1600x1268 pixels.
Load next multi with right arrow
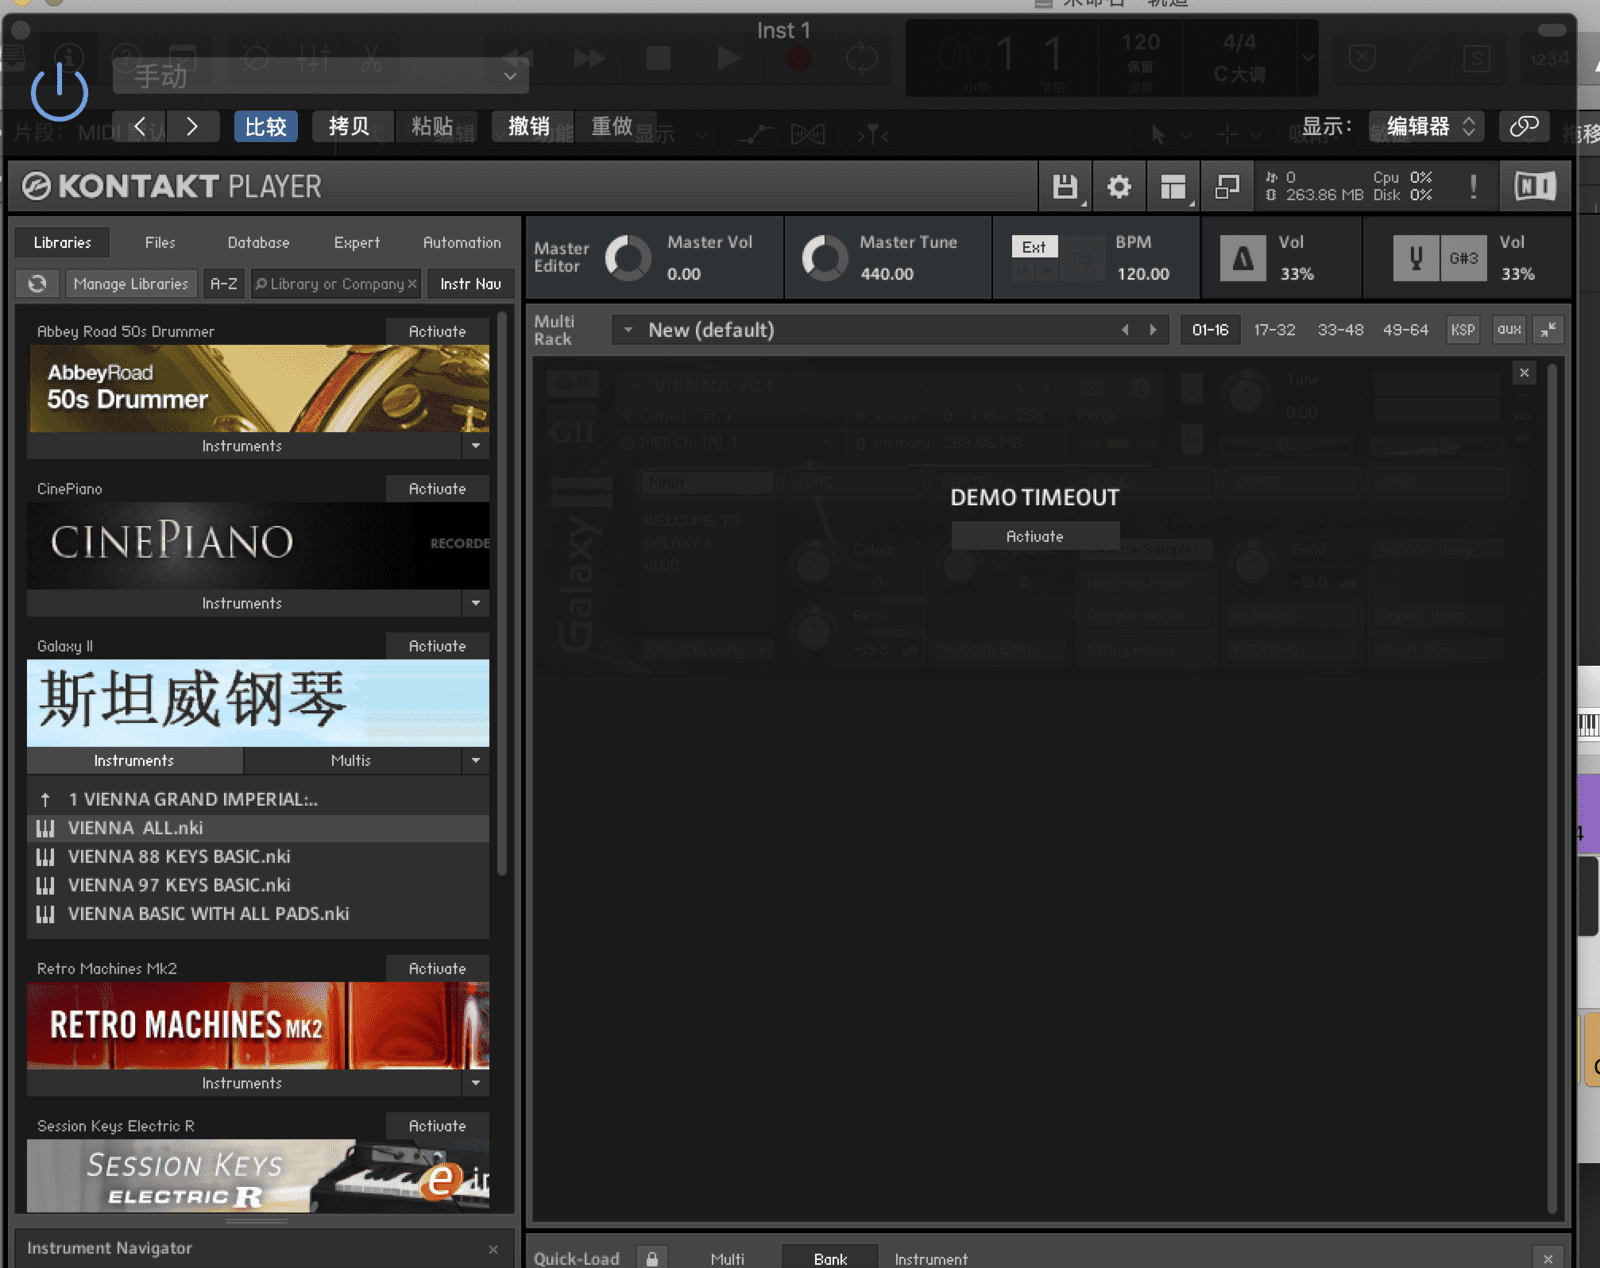pyautogui.click(x=1153, y=330)
